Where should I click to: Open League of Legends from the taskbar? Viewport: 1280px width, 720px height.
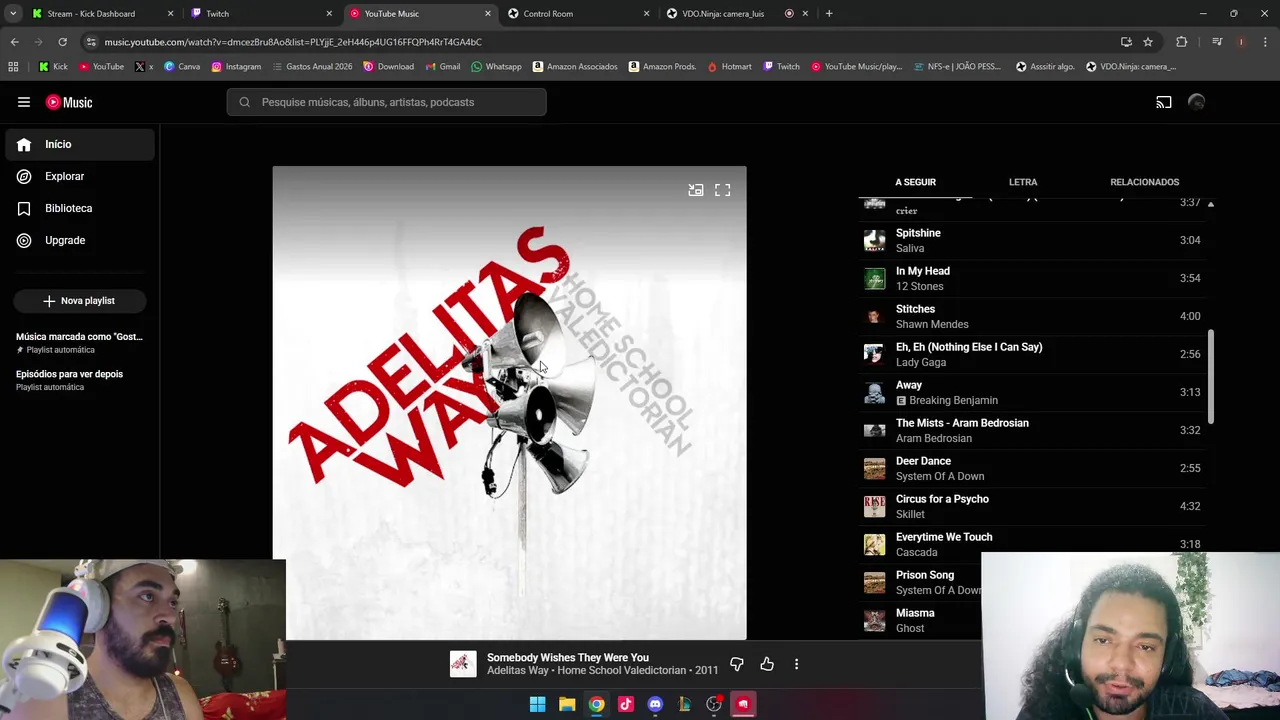point(685,704)
